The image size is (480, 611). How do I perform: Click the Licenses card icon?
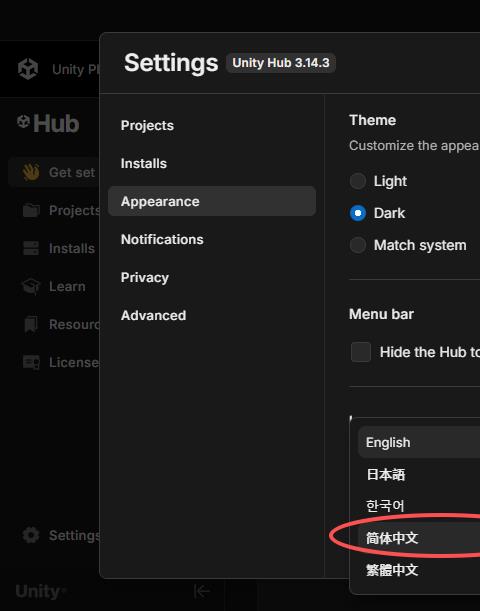[x=31, y=362]
